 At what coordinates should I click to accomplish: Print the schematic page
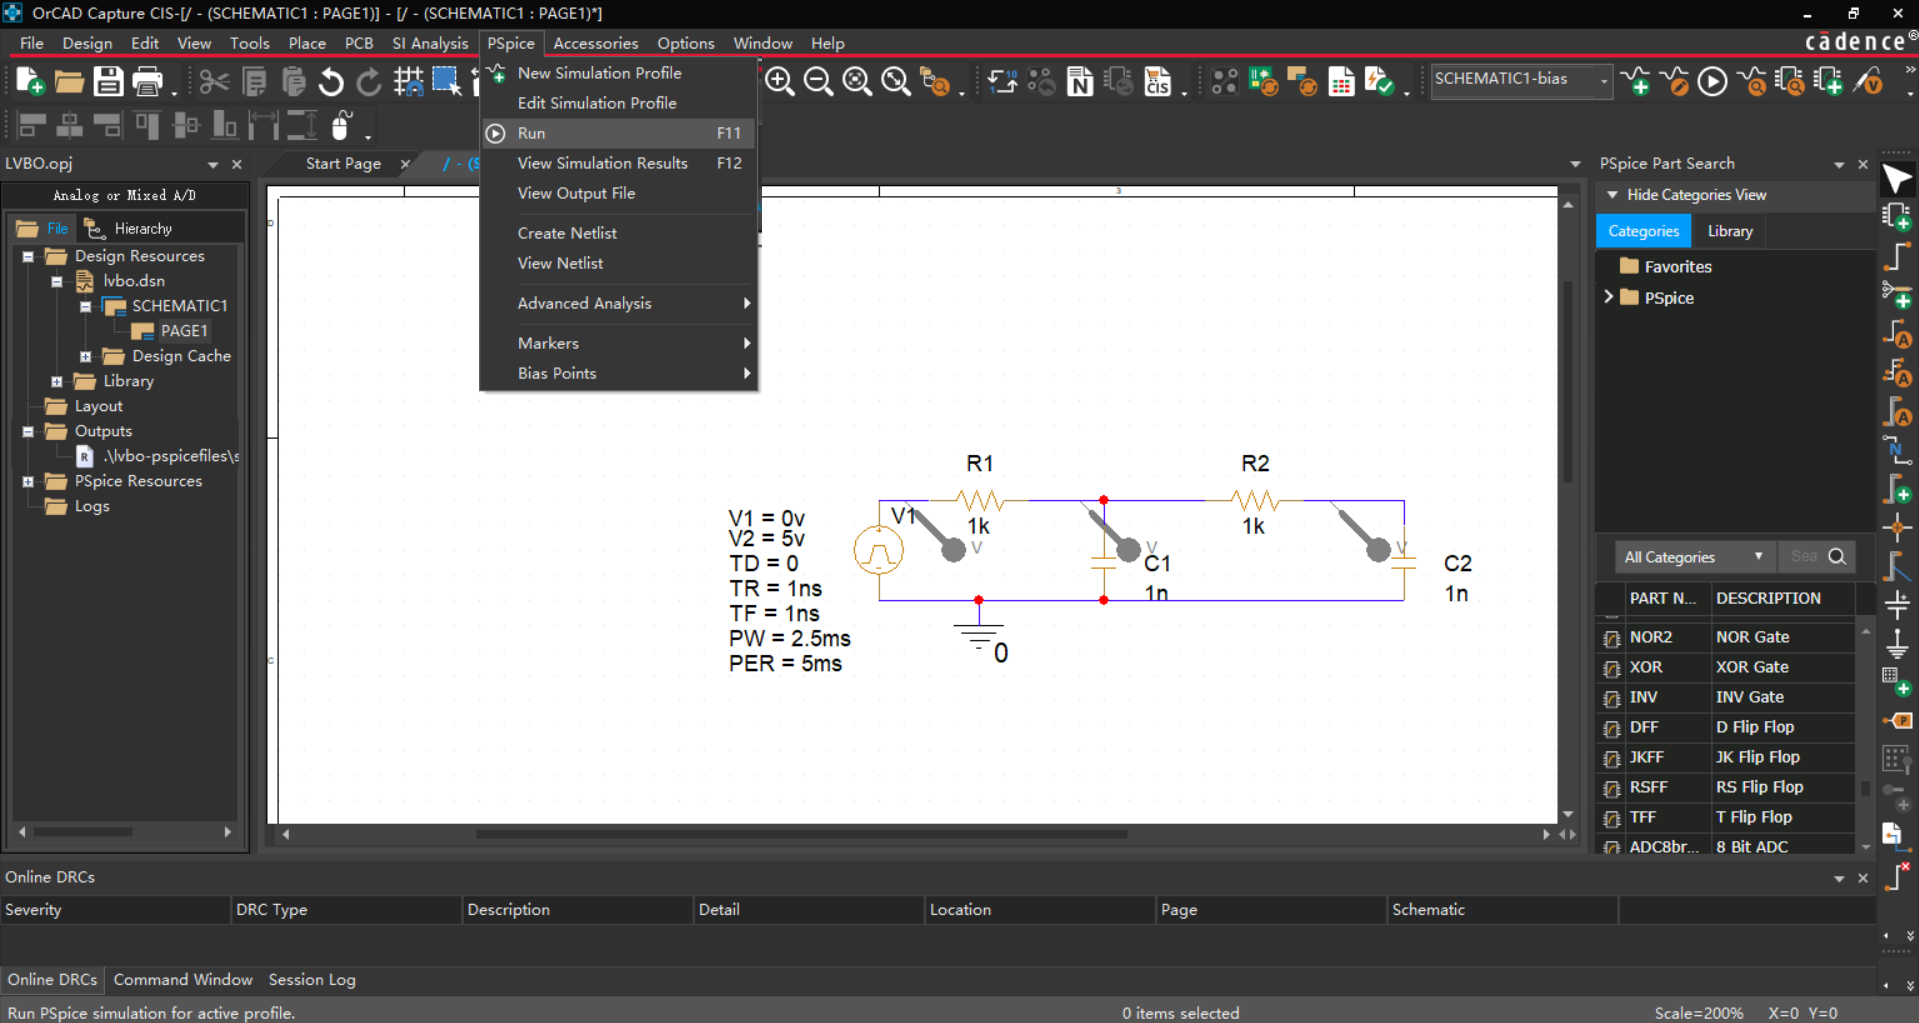(x=147, y=81)
